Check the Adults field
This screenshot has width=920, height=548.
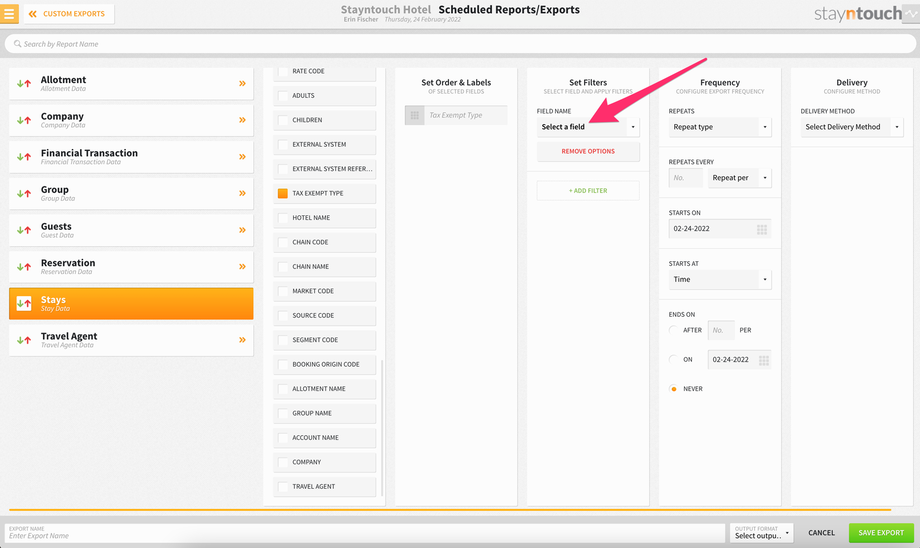coord(283,96)
